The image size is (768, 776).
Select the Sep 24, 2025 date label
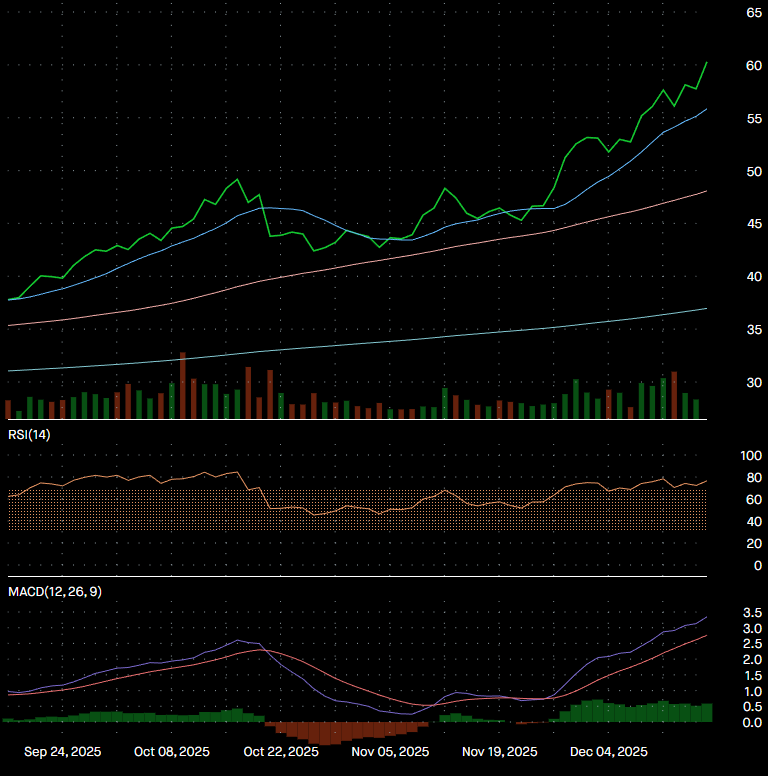(x=62, y=752)
